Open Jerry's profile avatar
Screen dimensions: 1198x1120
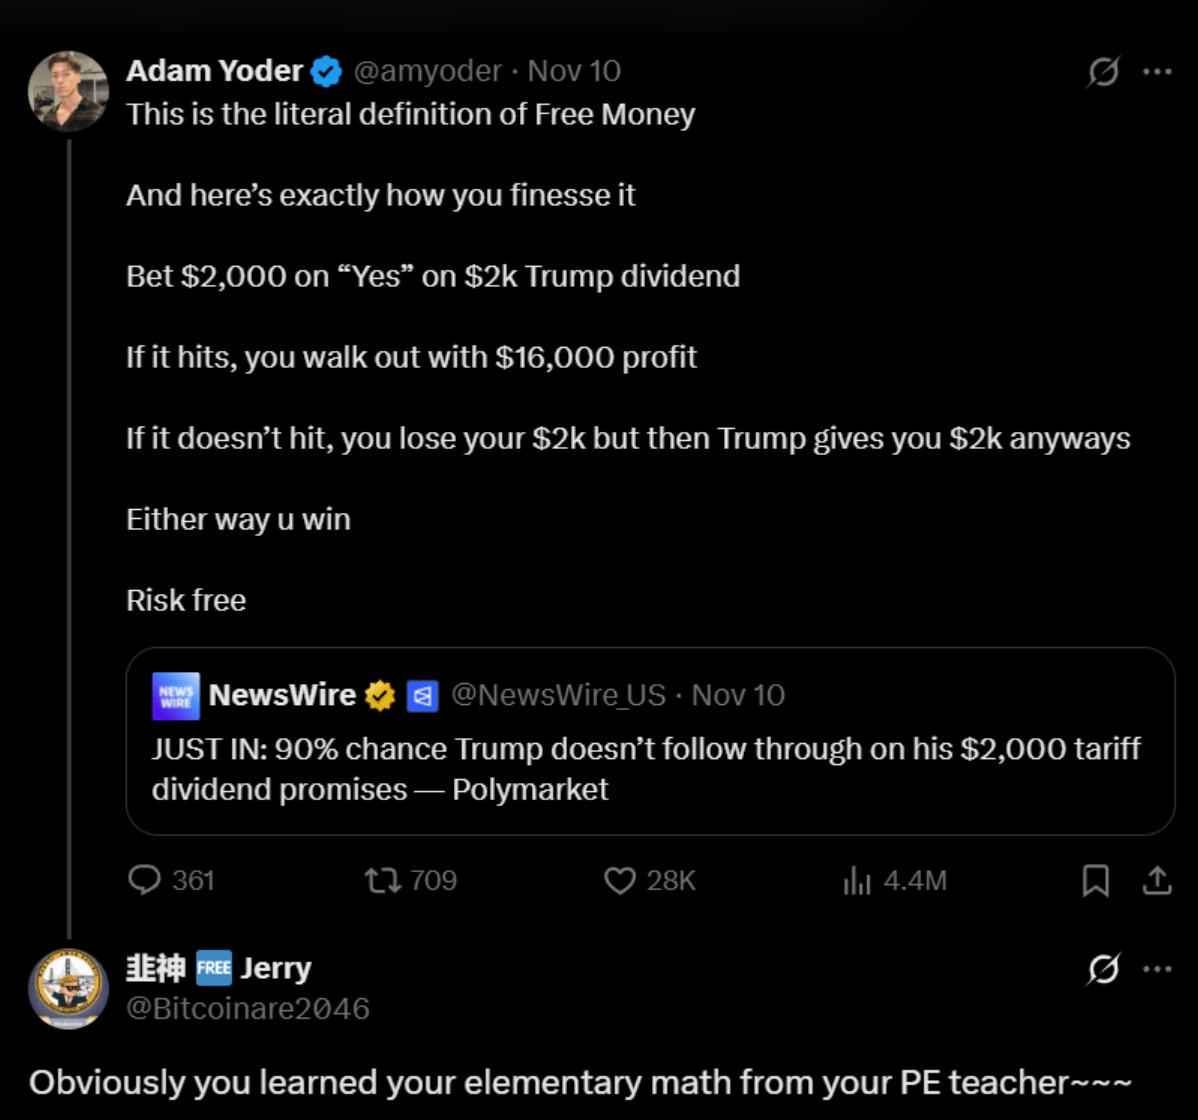pyautogui.click(x=68, y=988)
